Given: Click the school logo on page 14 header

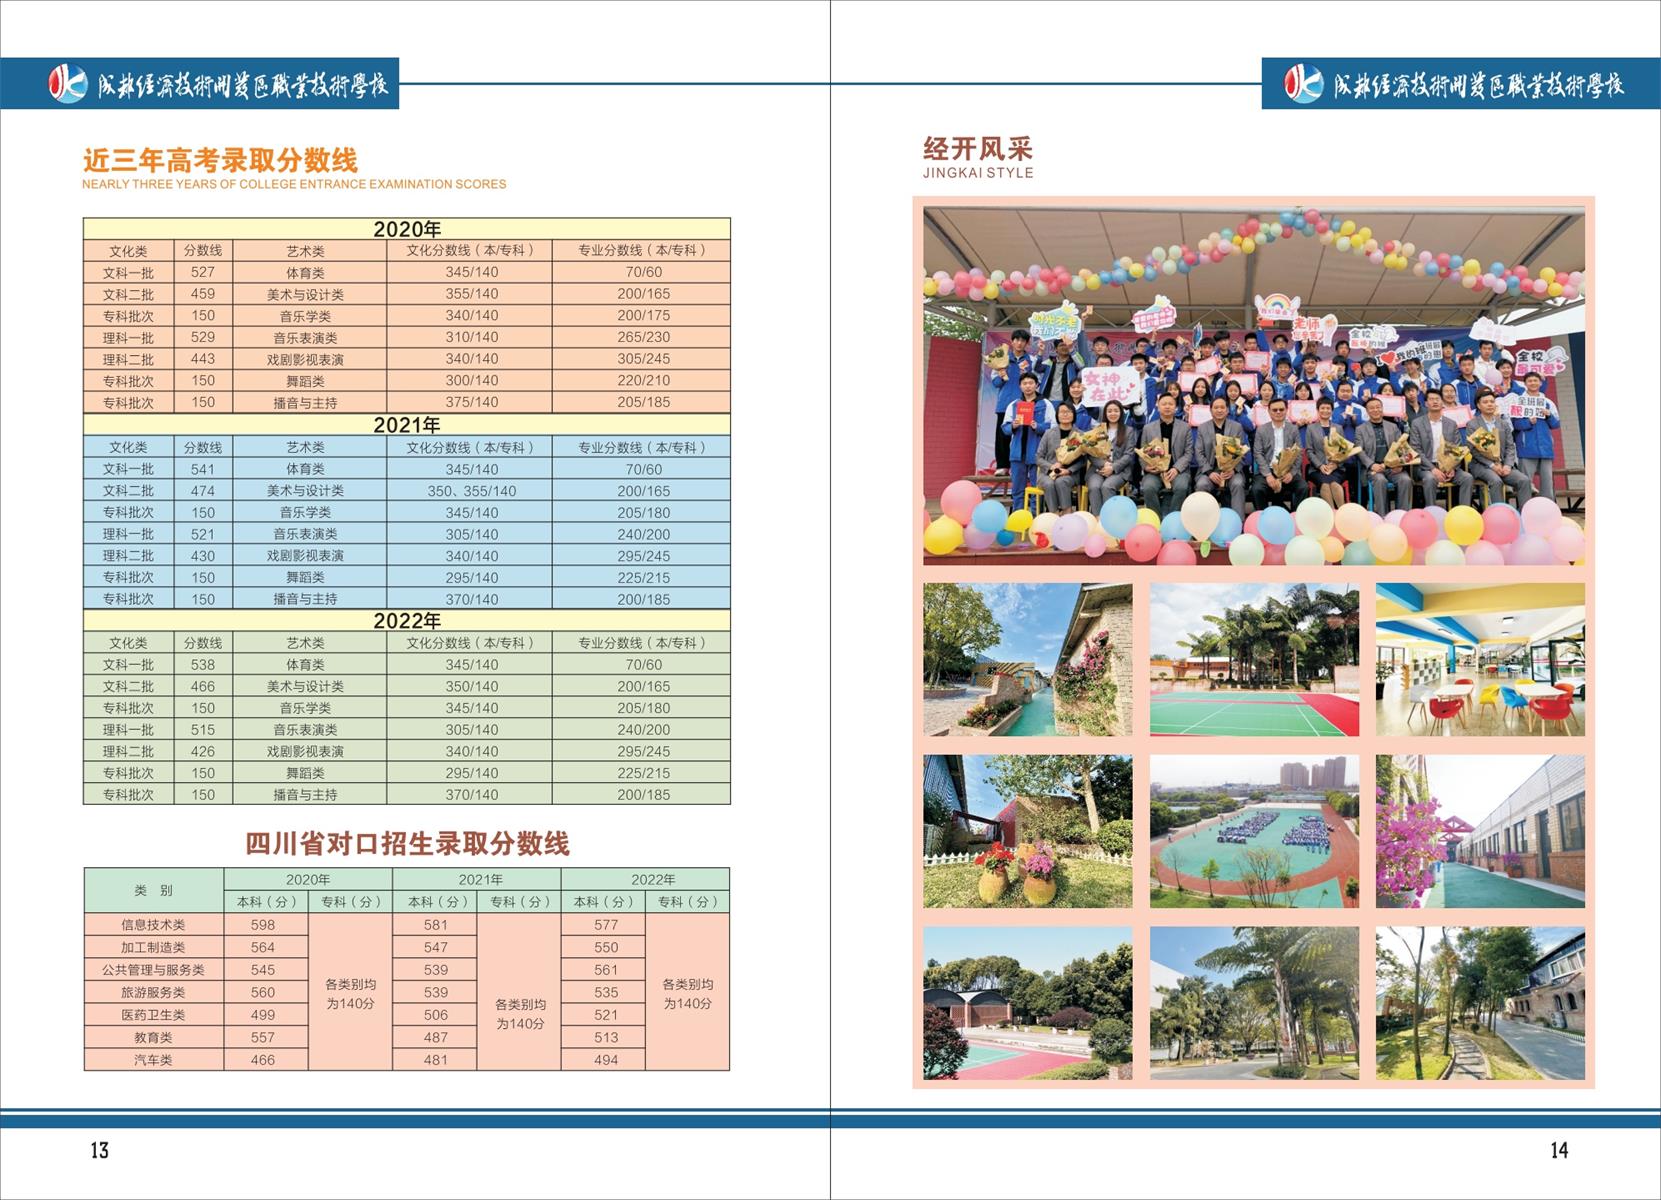Looking at the screenshot, I should pos(1303,84).
